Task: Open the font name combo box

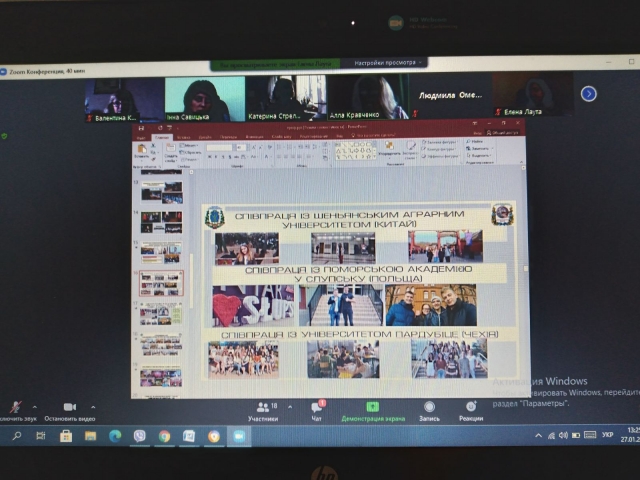Action: click(220, 148)
